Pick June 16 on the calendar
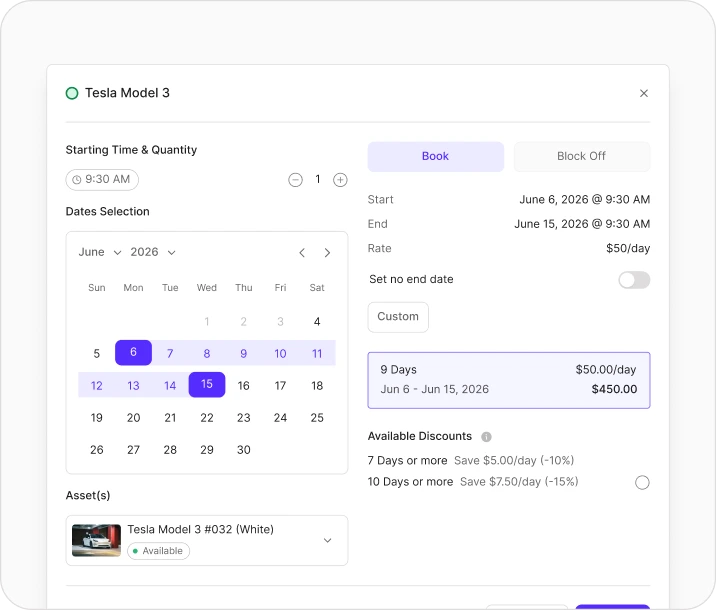 pyautogui.click(x=243, y=386)
